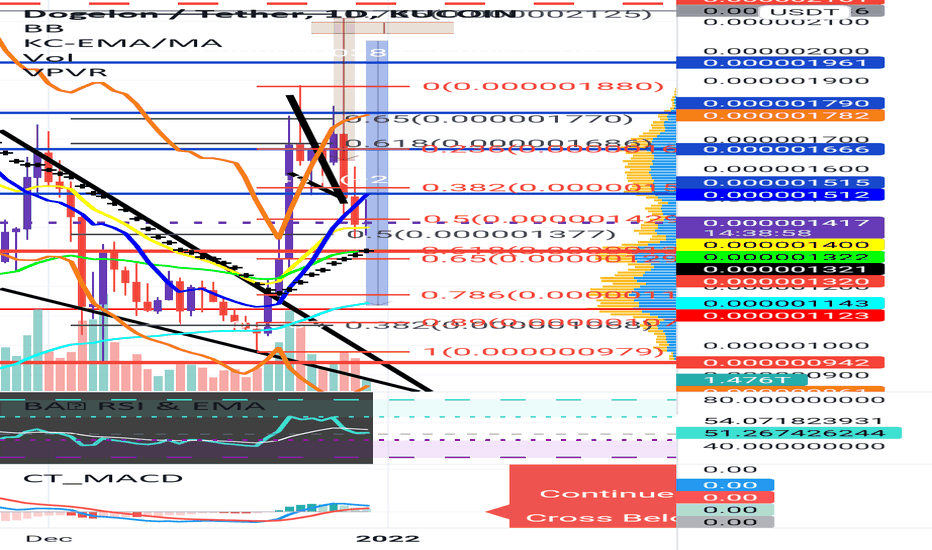
Task: Click blue price label 0.000001512
Action: coord(780,195)
